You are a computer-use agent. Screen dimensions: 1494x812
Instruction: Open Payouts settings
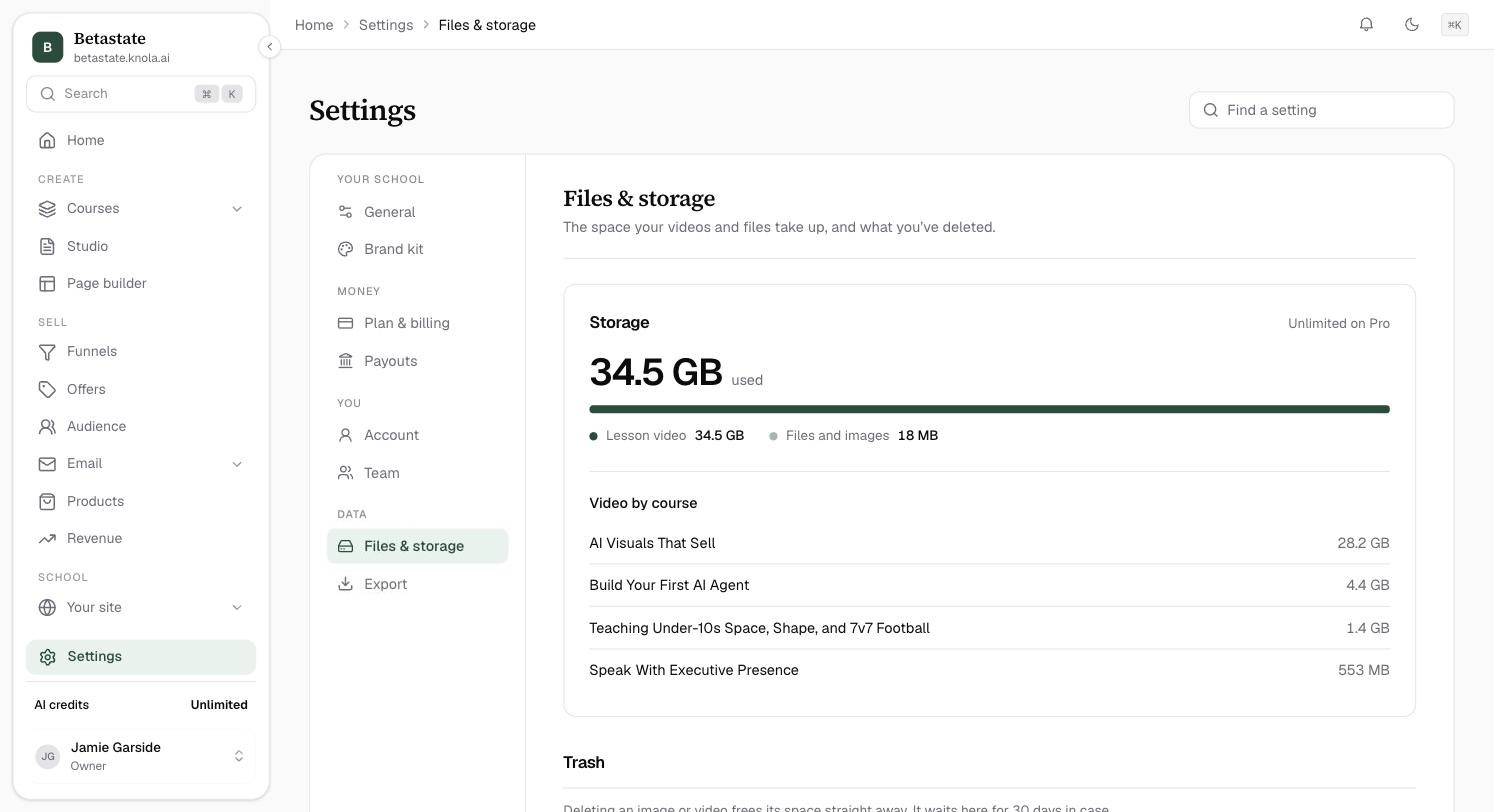coord(417,361)
